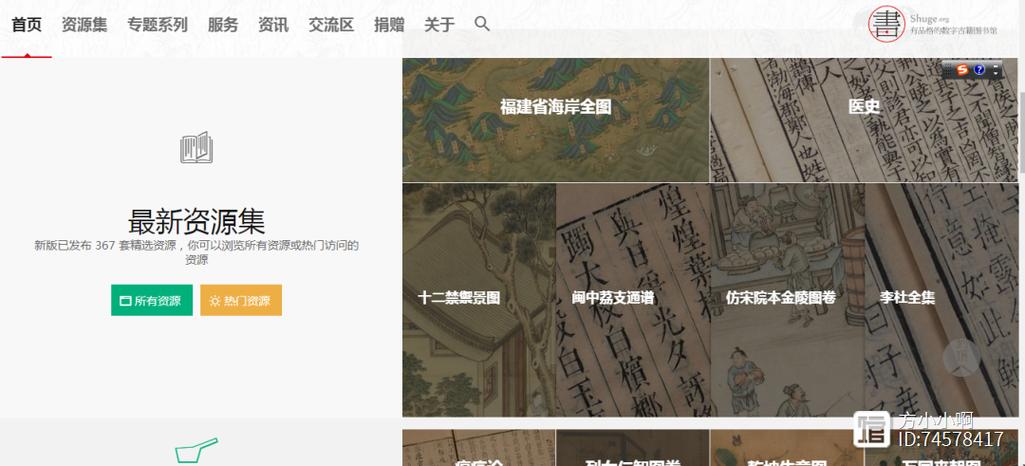Click the Shuge.org logo
Viewport: 1025px width, 466px height.
pyautogui.click(x=932, y=24)
